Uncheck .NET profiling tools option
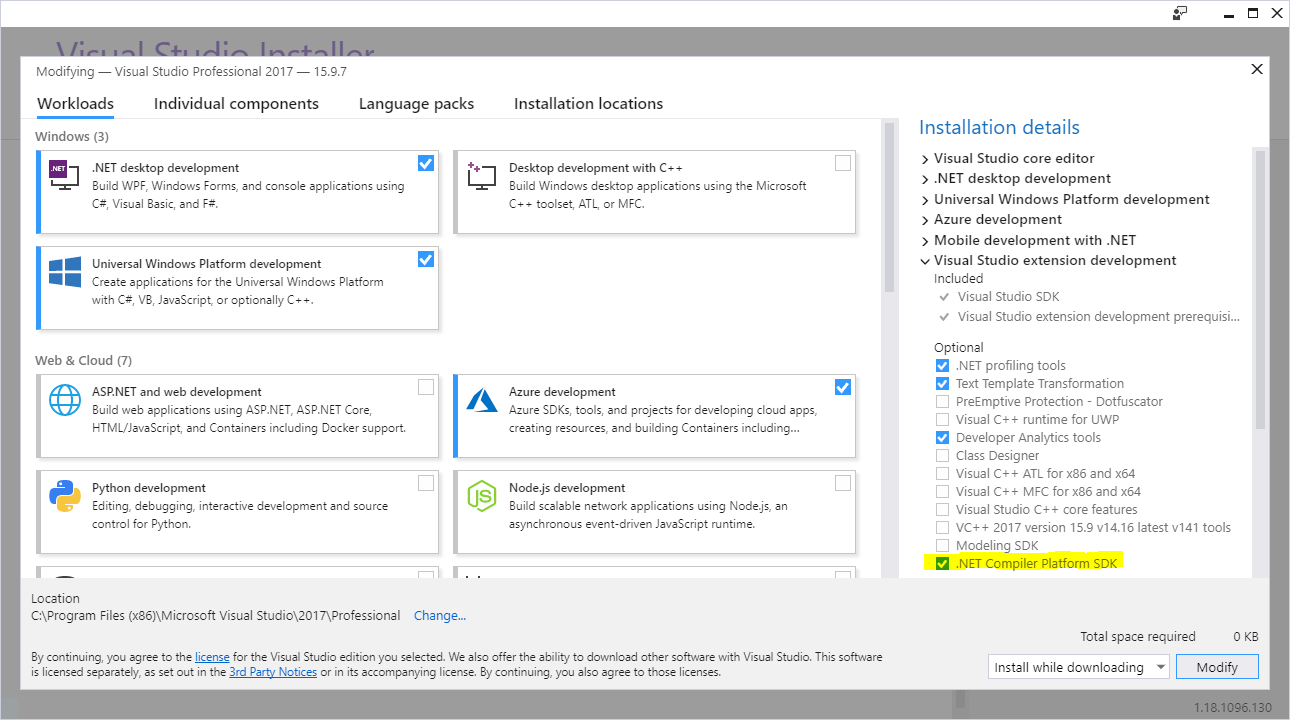1290x720 pixels. (942, 365)
